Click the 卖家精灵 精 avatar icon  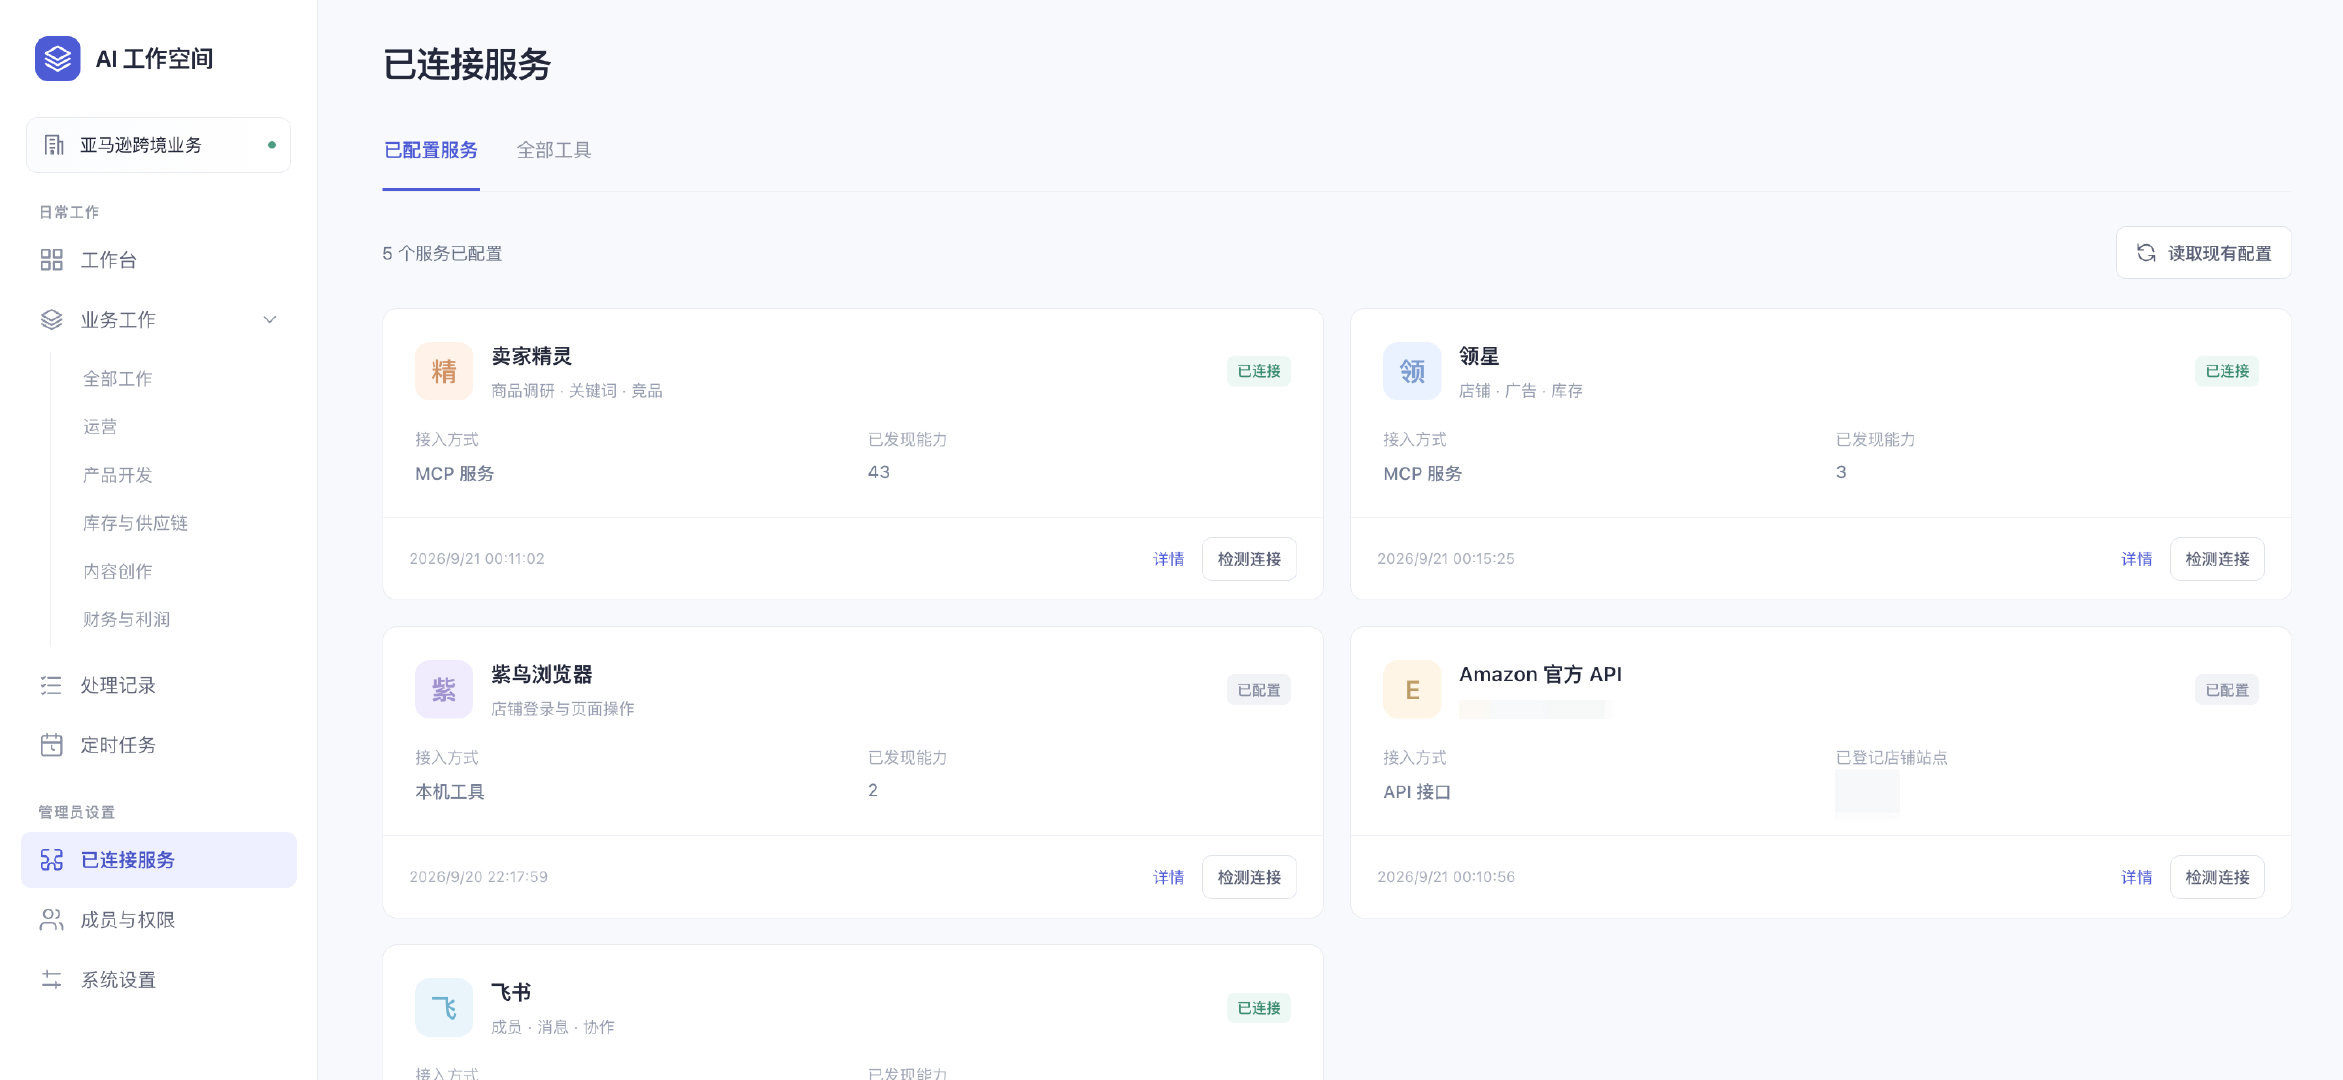coord(444,371)
